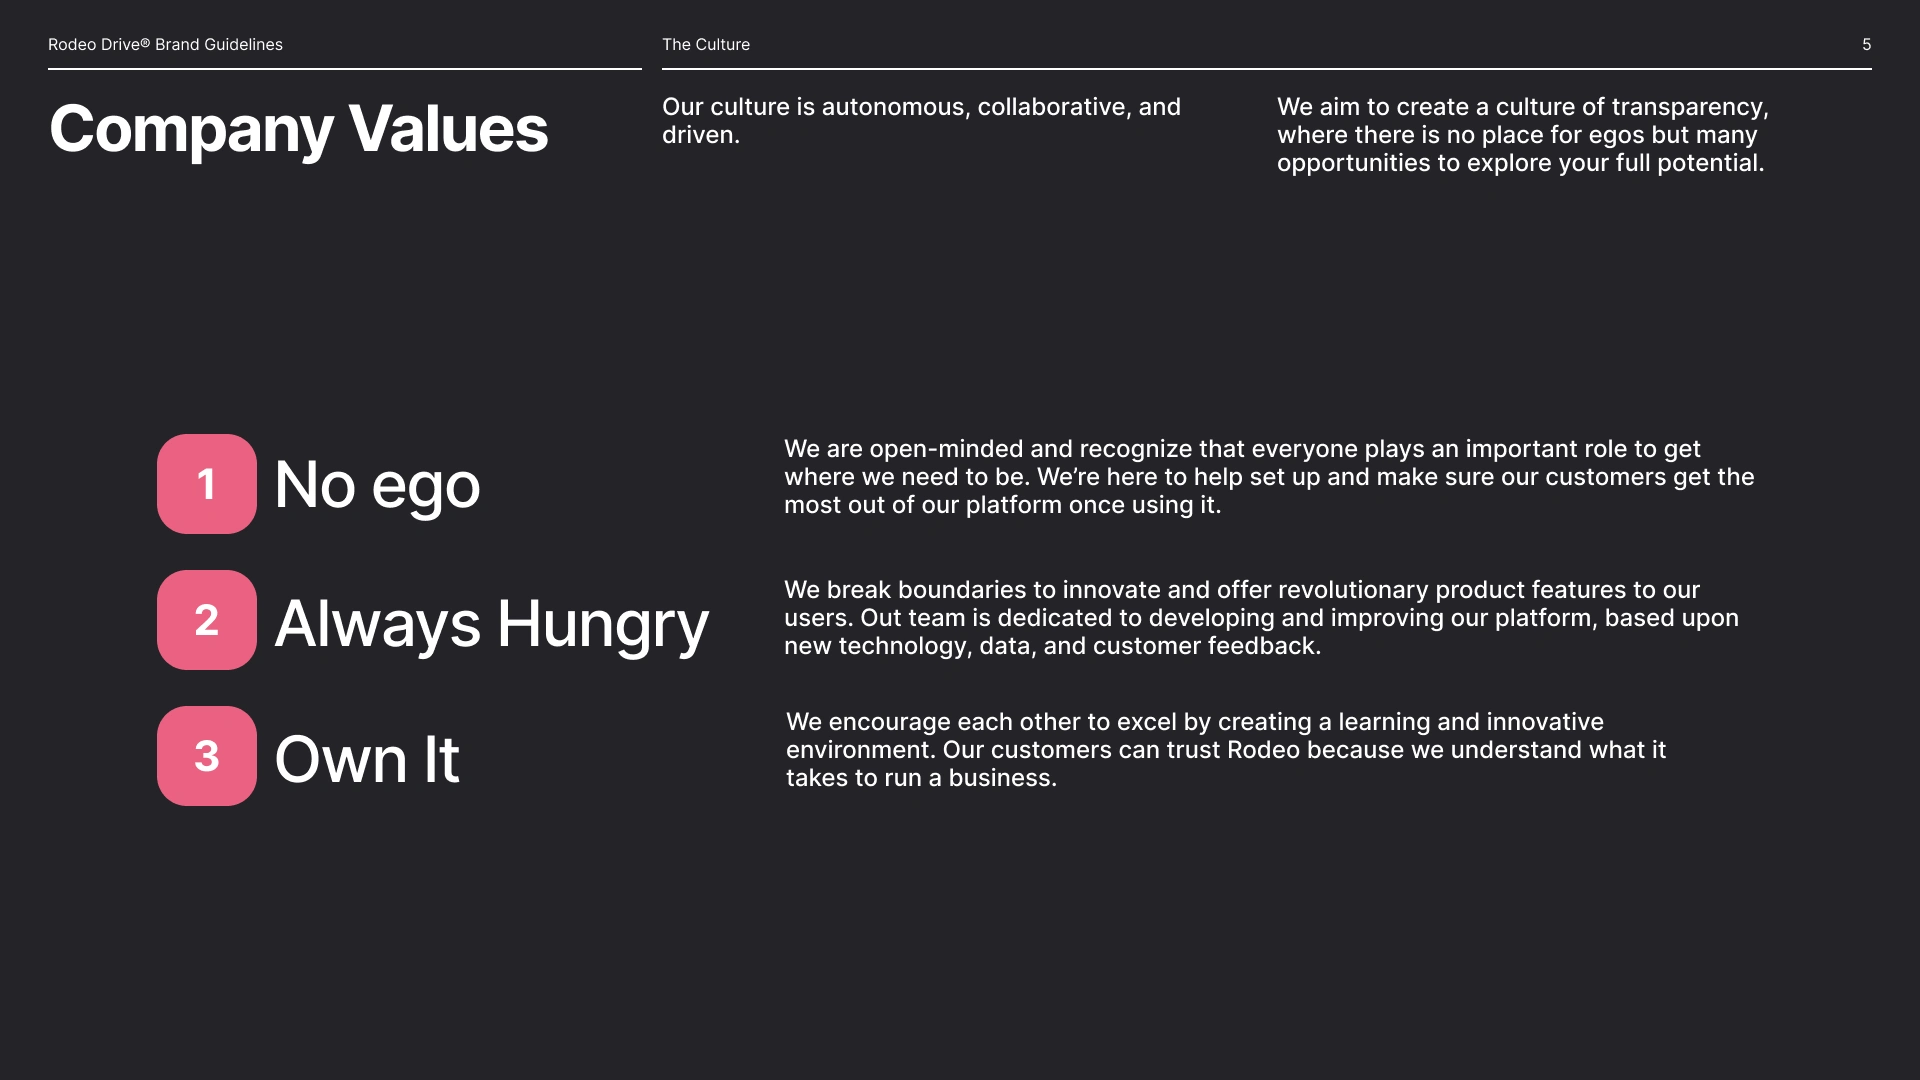Select the 'No ego' value heading

coord(377,486)
